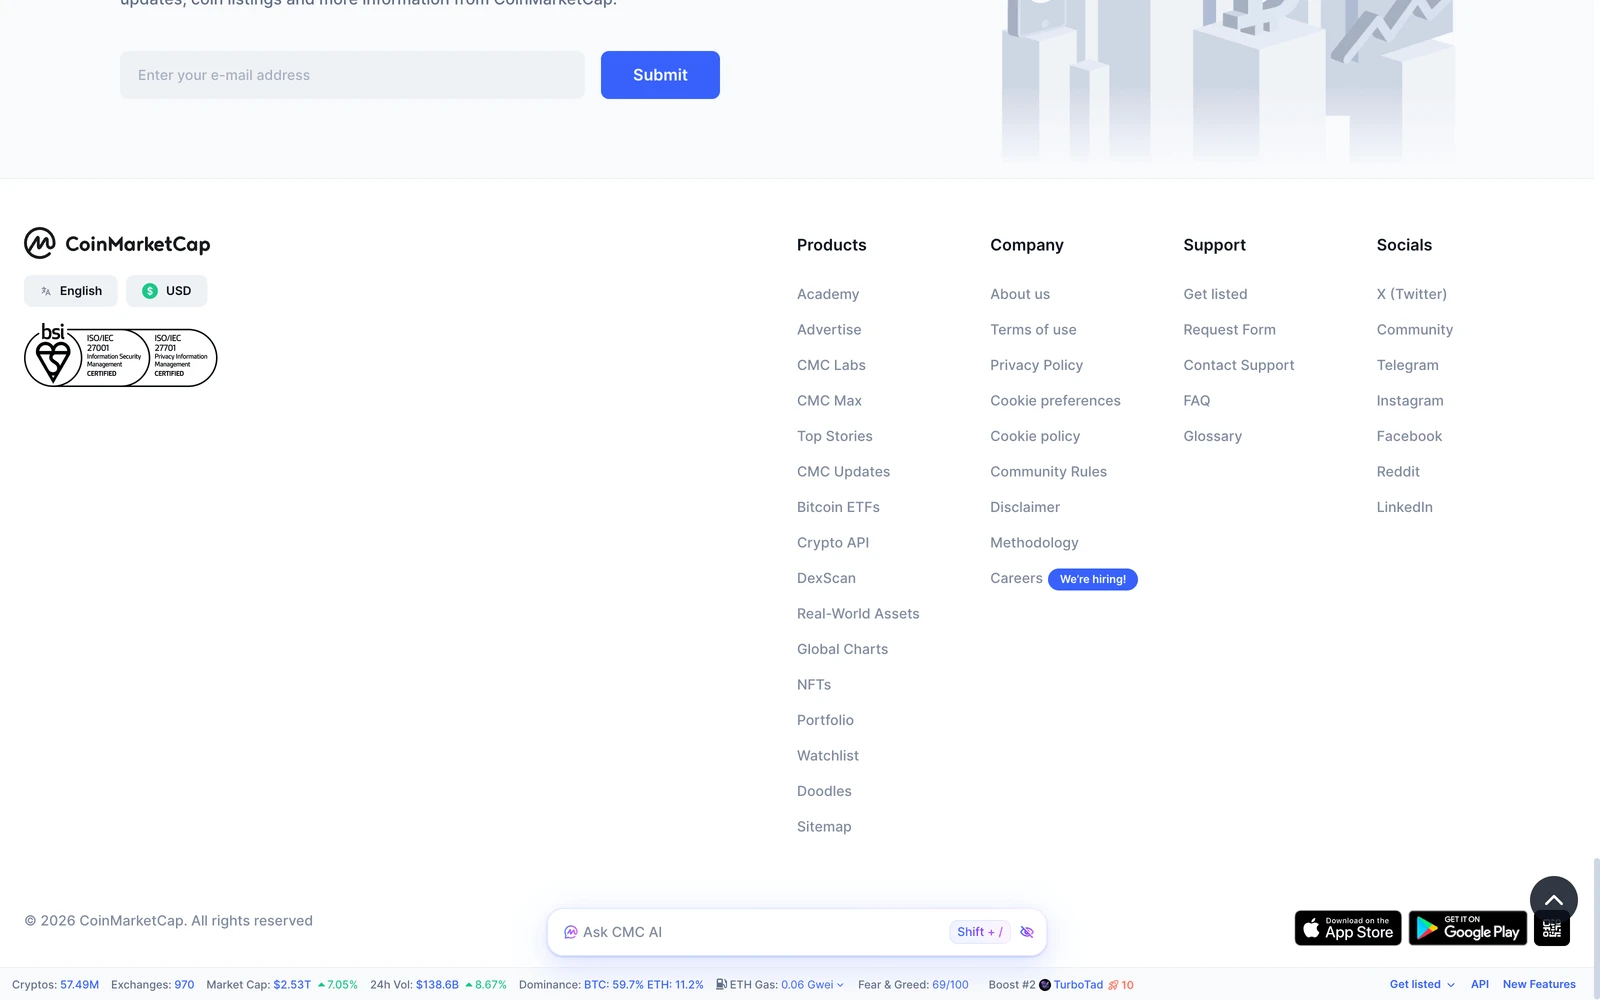Click the CoinMarketCap logo in footer

(x=117, y=243)
